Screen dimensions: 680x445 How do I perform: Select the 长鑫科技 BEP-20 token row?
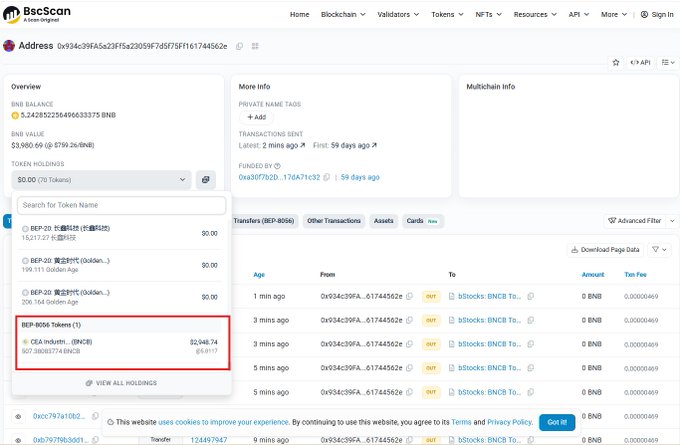[x=119, y=233]
